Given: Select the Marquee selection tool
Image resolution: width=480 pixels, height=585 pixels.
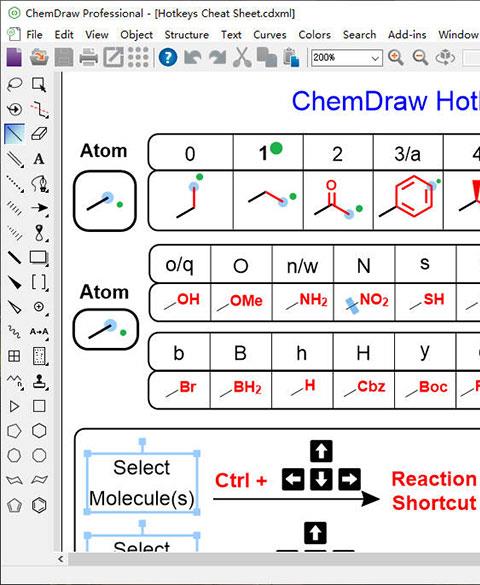Looking at the screenshot, I should (x=39, y=85).
